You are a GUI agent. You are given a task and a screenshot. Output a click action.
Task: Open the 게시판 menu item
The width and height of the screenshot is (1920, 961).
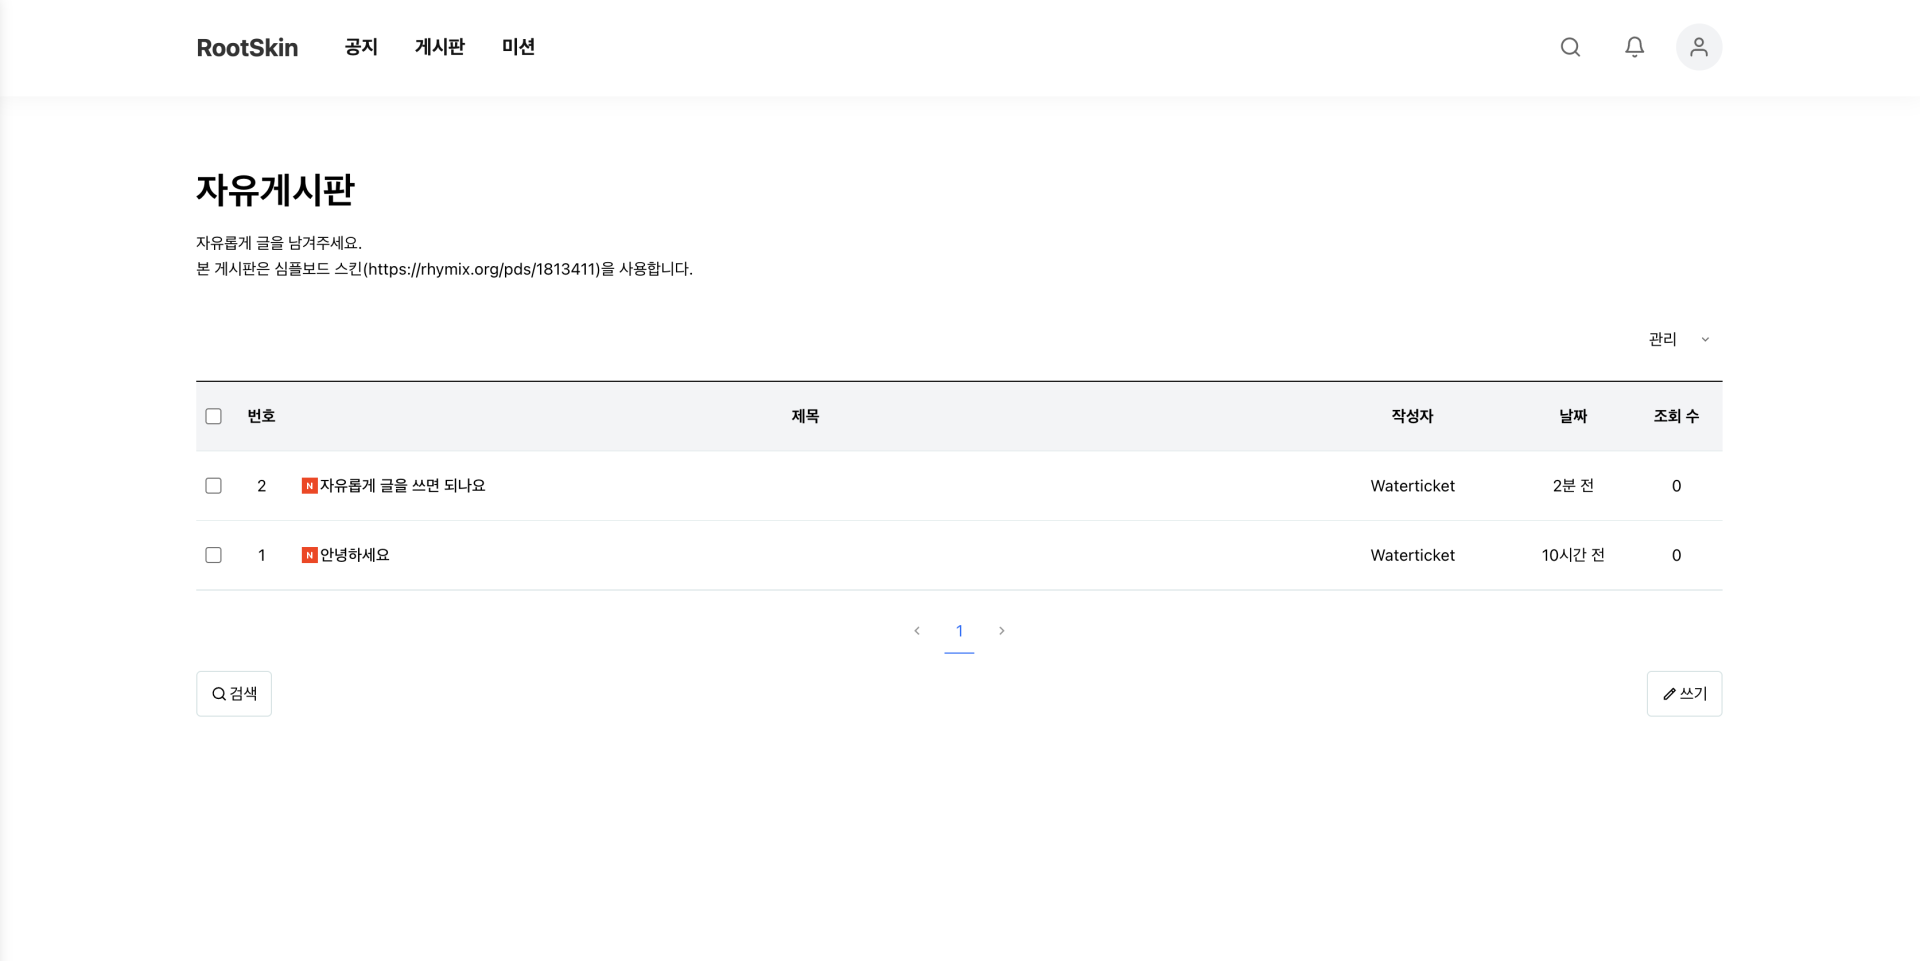439,47
